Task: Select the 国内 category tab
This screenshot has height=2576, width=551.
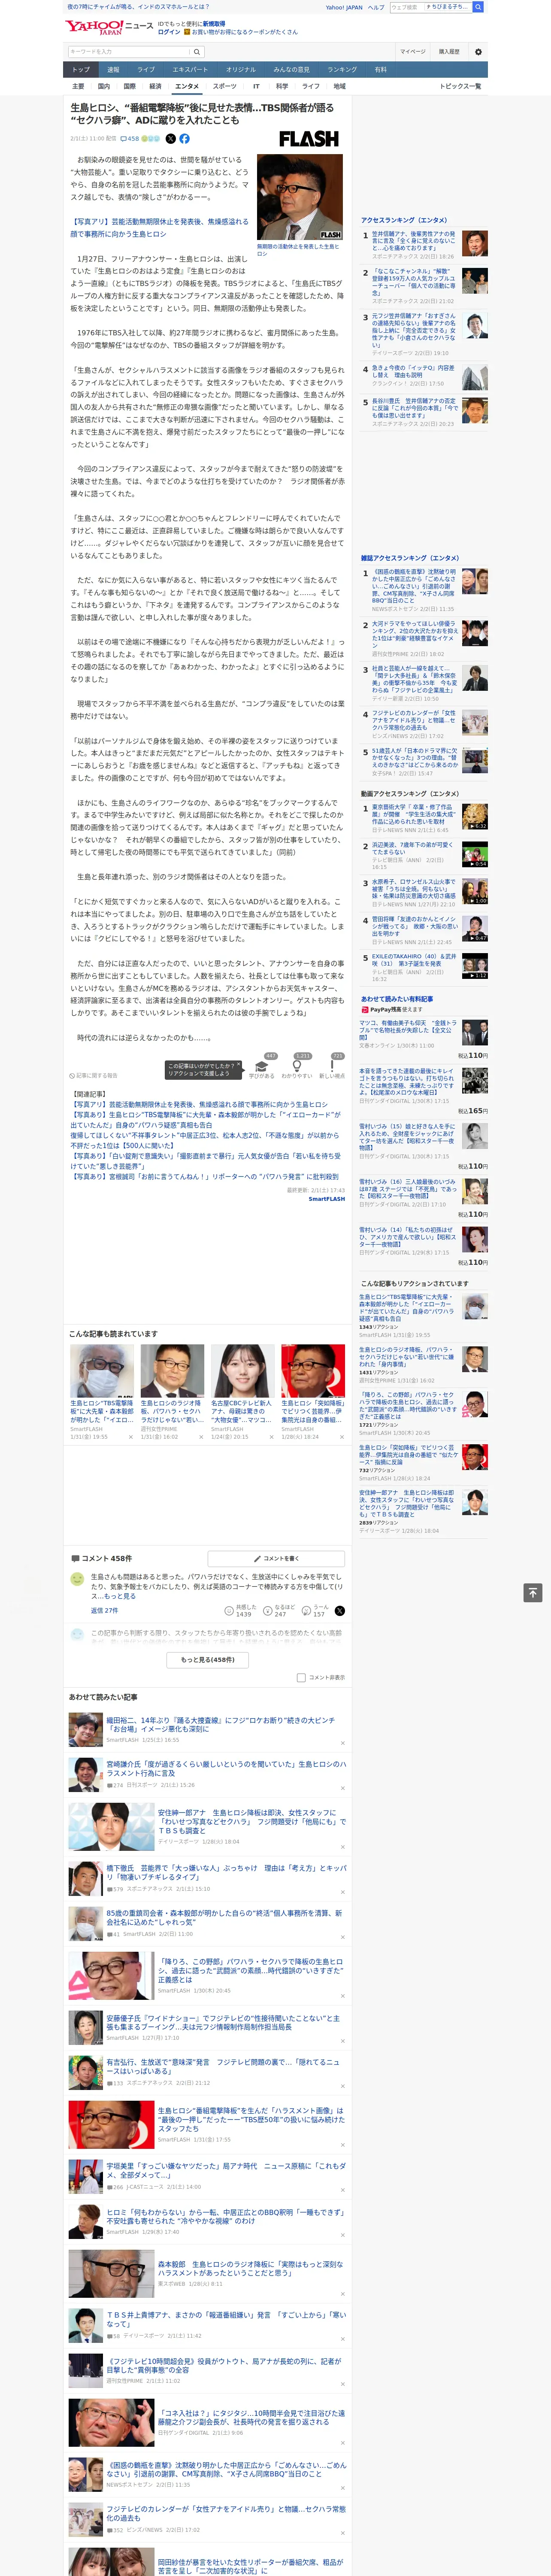Action: point(104,86)
